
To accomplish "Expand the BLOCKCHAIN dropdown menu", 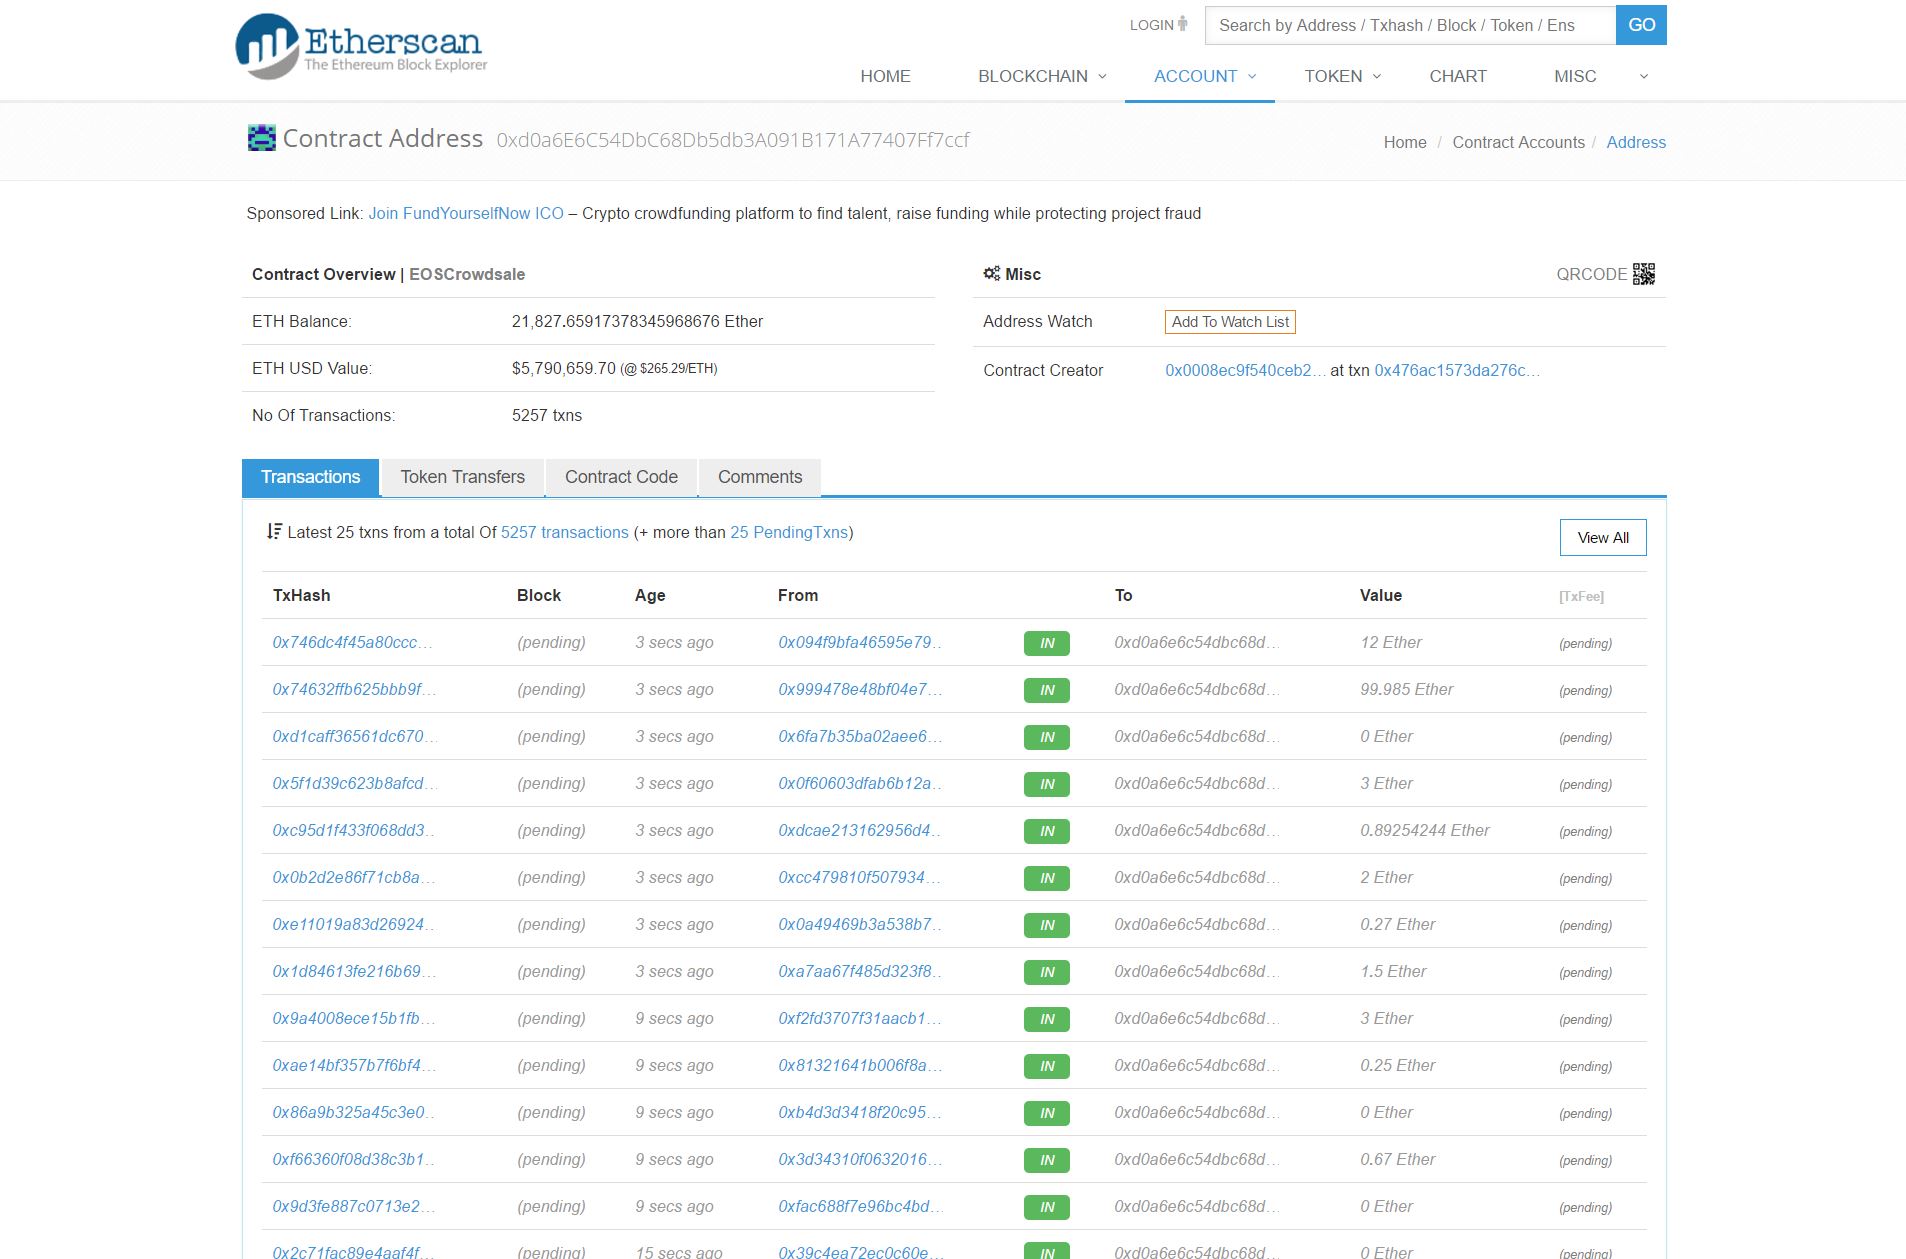I will click(1042, 76).
